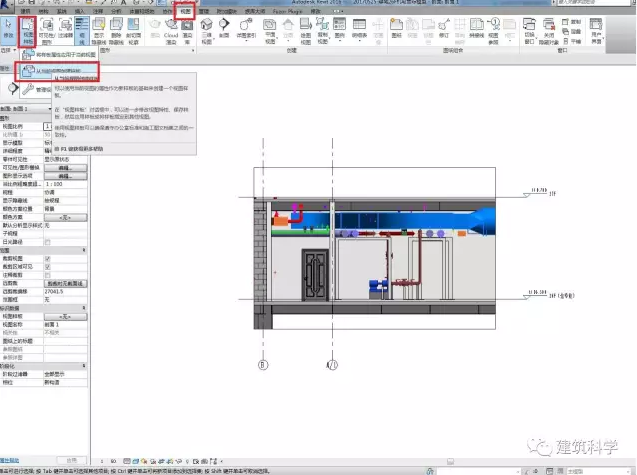Click the 阶段过滤器 value cell

65,374
